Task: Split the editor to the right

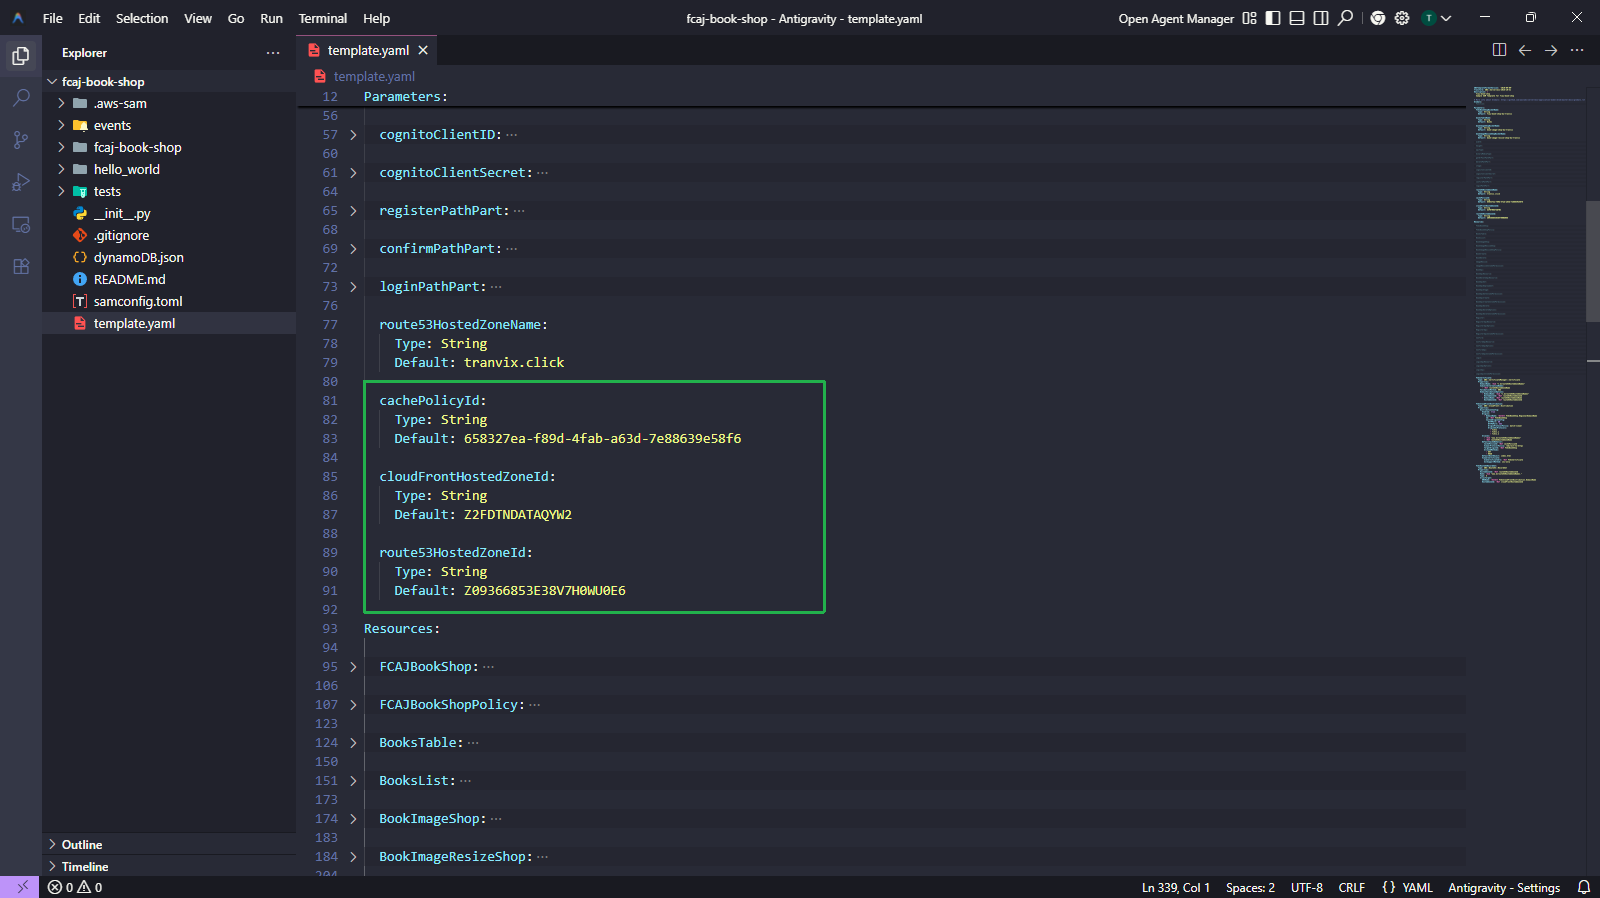Action: (1499, 50)
